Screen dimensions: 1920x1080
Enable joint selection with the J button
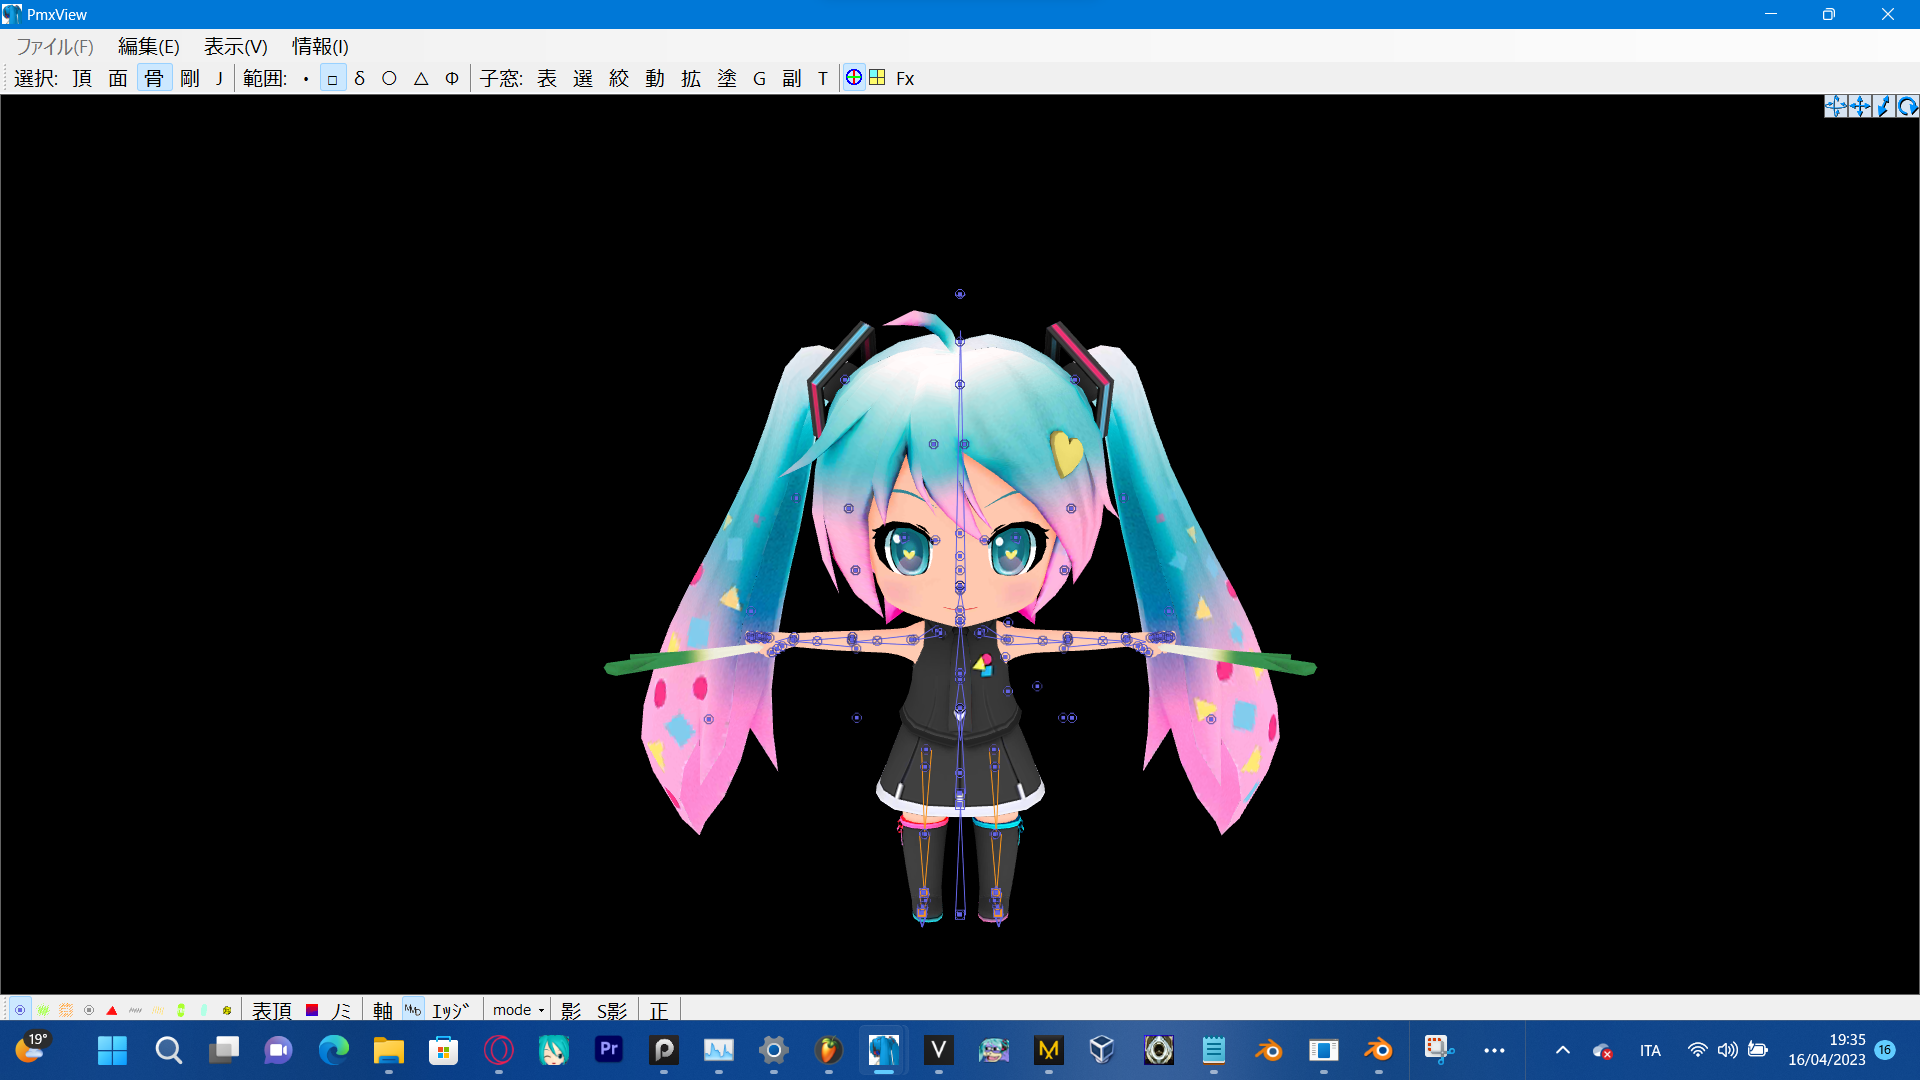click(x=219, y=78)
